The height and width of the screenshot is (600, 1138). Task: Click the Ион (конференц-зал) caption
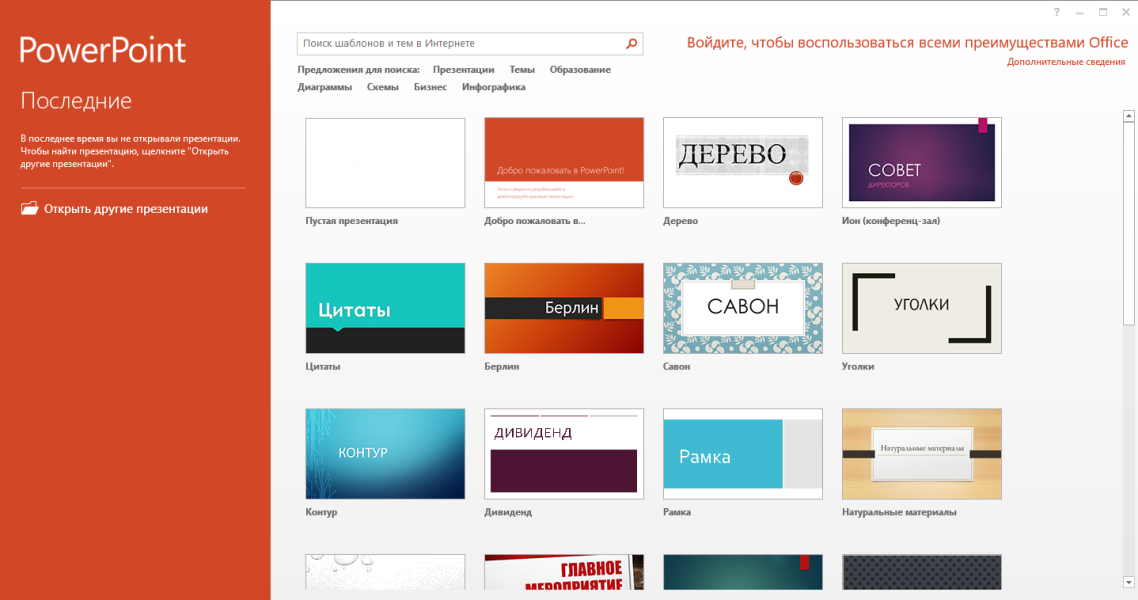pyautogui.click(x=891, y=221)
